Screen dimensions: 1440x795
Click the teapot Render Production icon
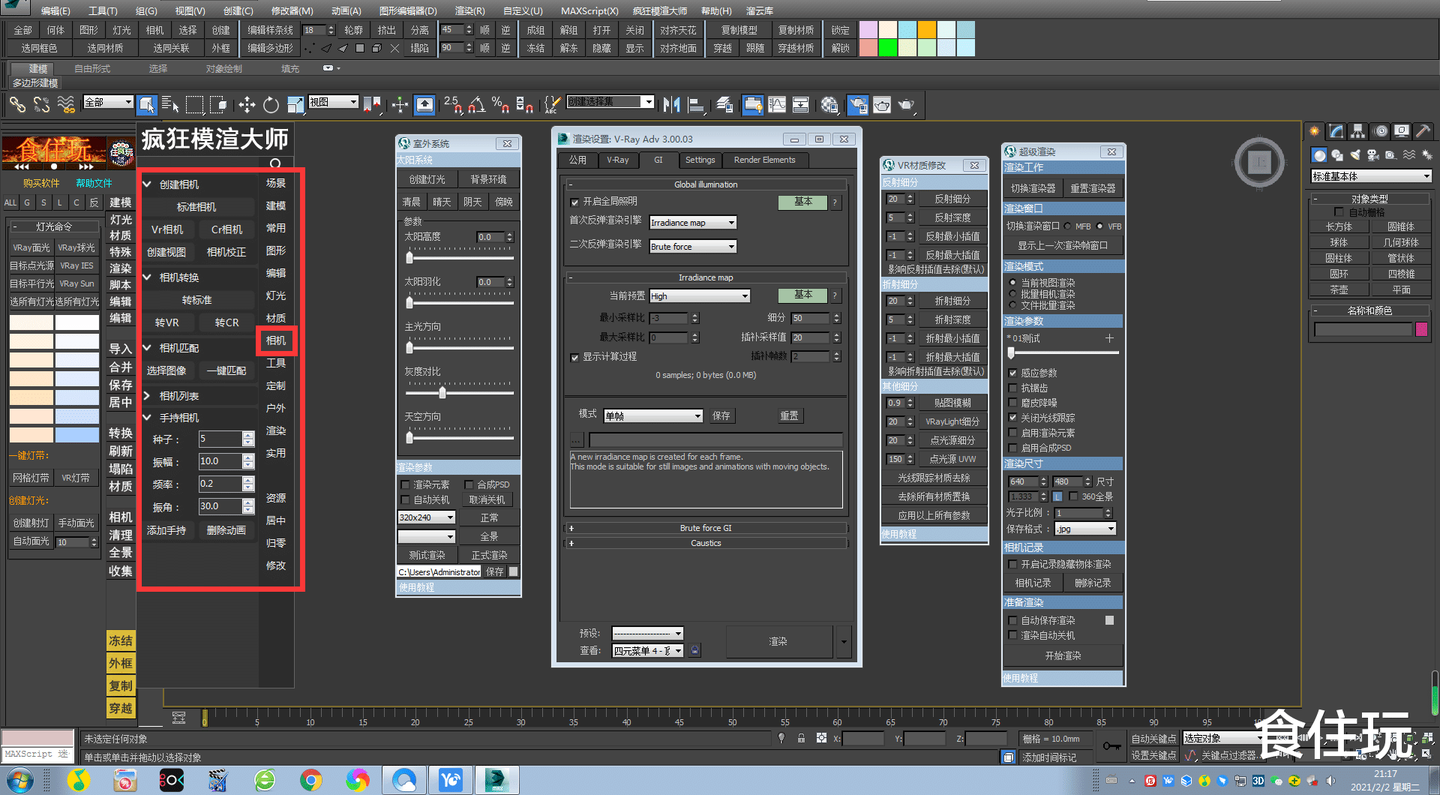[906, 104]
